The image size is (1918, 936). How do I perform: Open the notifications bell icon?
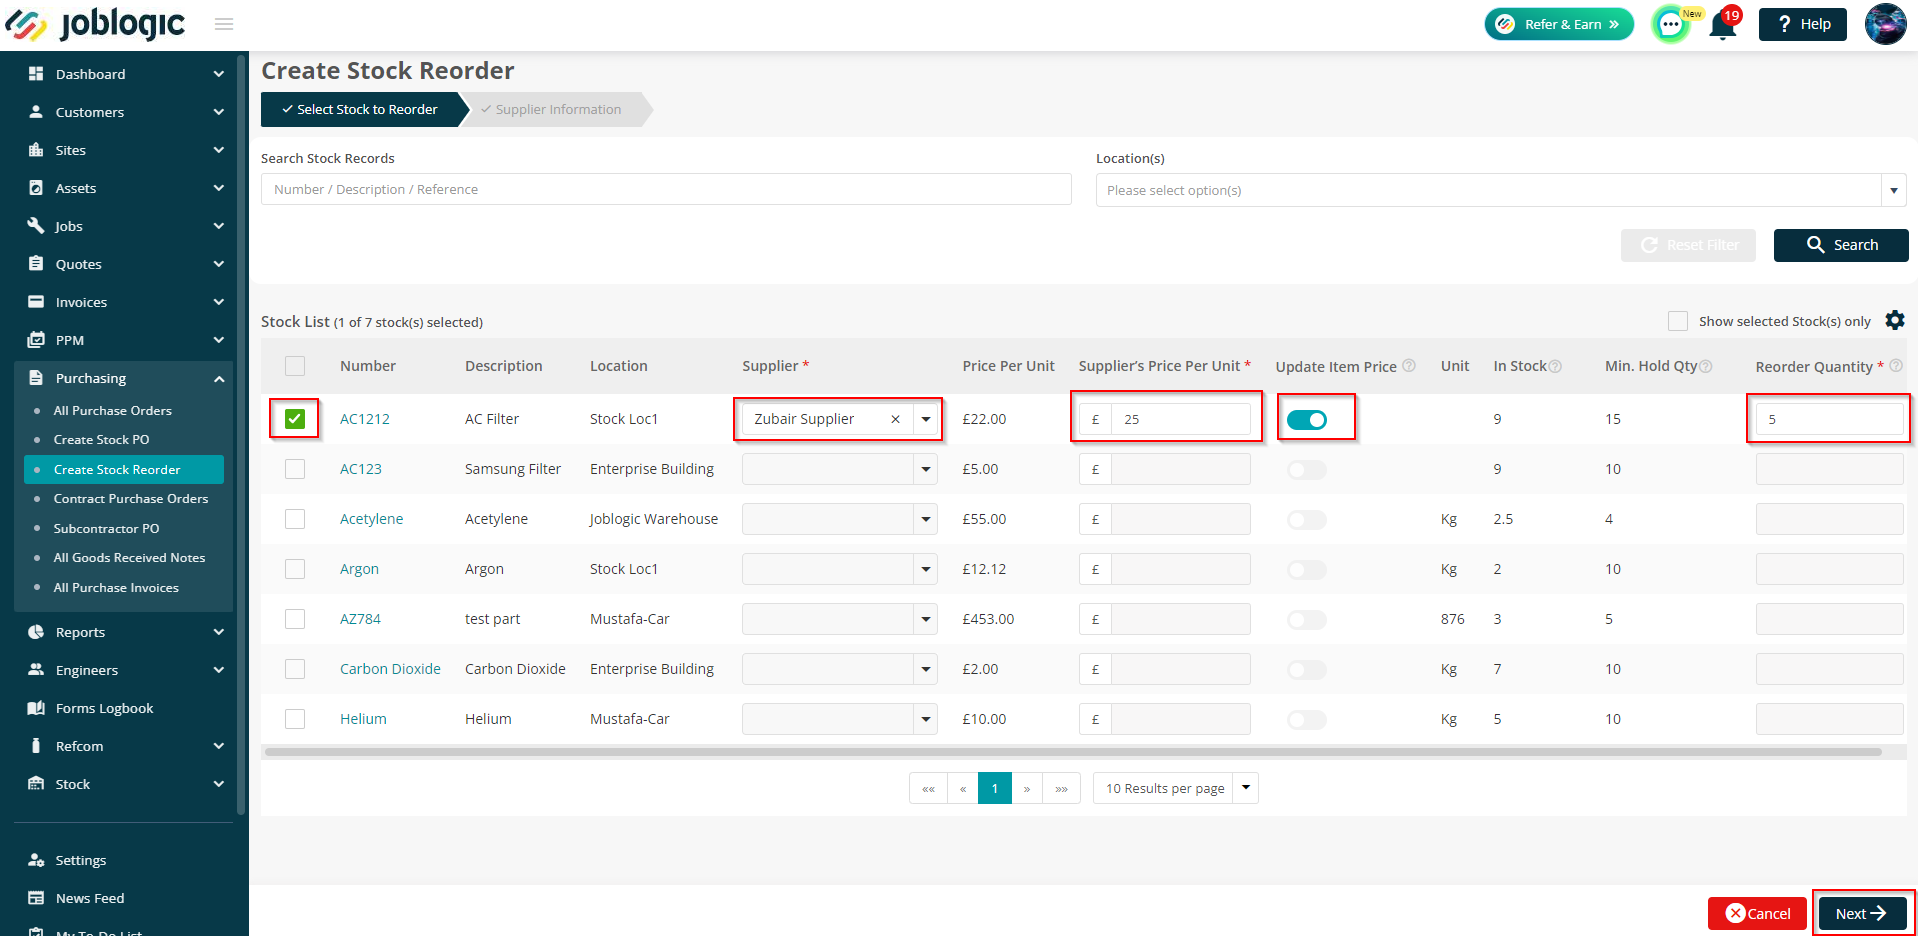[x=1723, y=24]
